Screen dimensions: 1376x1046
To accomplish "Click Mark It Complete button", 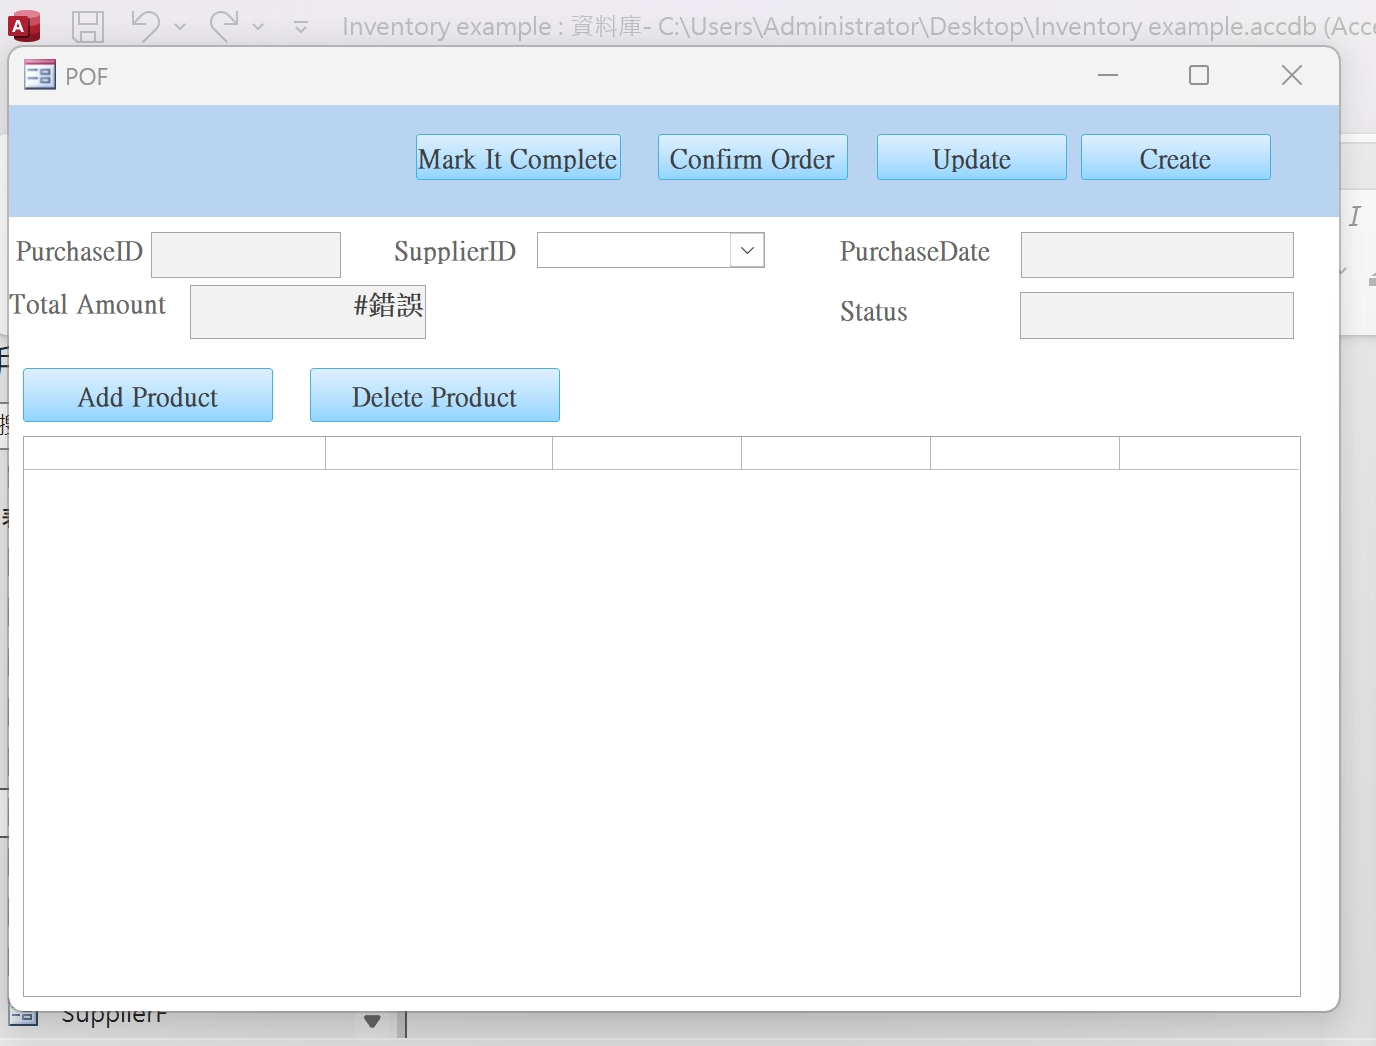I will 518,158.
